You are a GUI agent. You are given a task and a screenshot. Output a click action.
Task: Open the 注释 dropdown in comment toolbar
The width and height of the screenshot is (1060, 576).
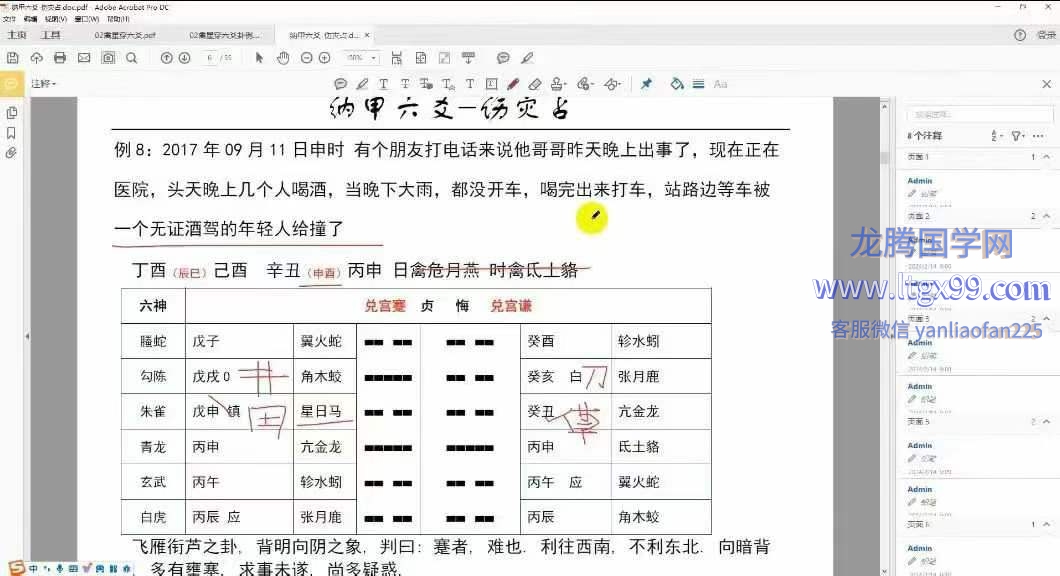[43, 84]
